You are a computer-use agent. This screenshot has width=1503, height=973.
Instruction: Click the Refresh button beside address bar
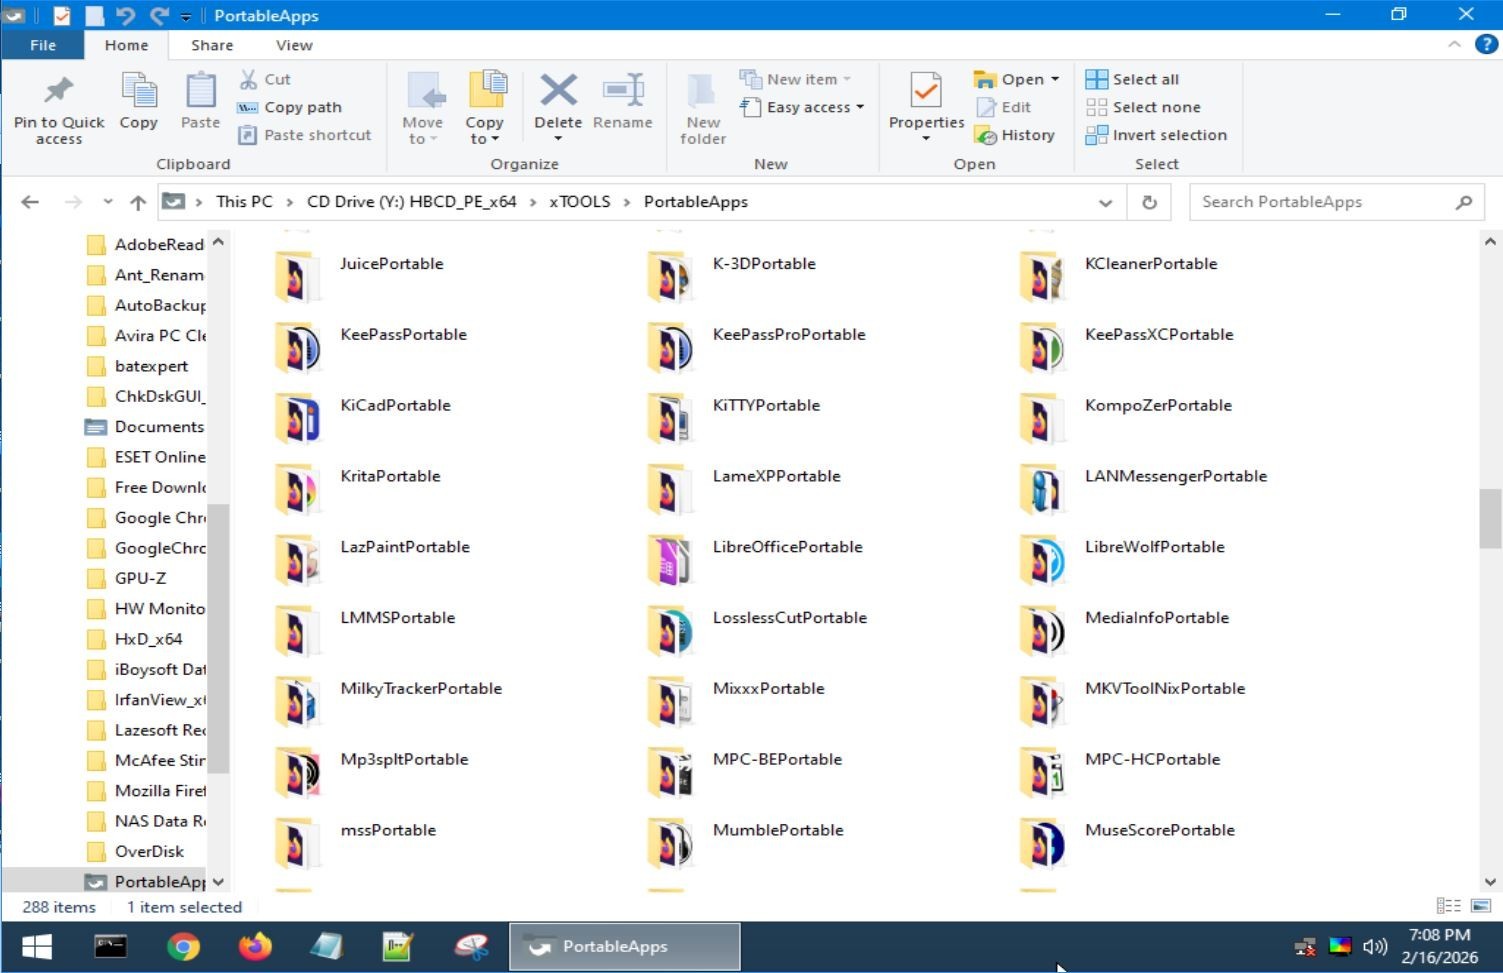(1149, 202)
